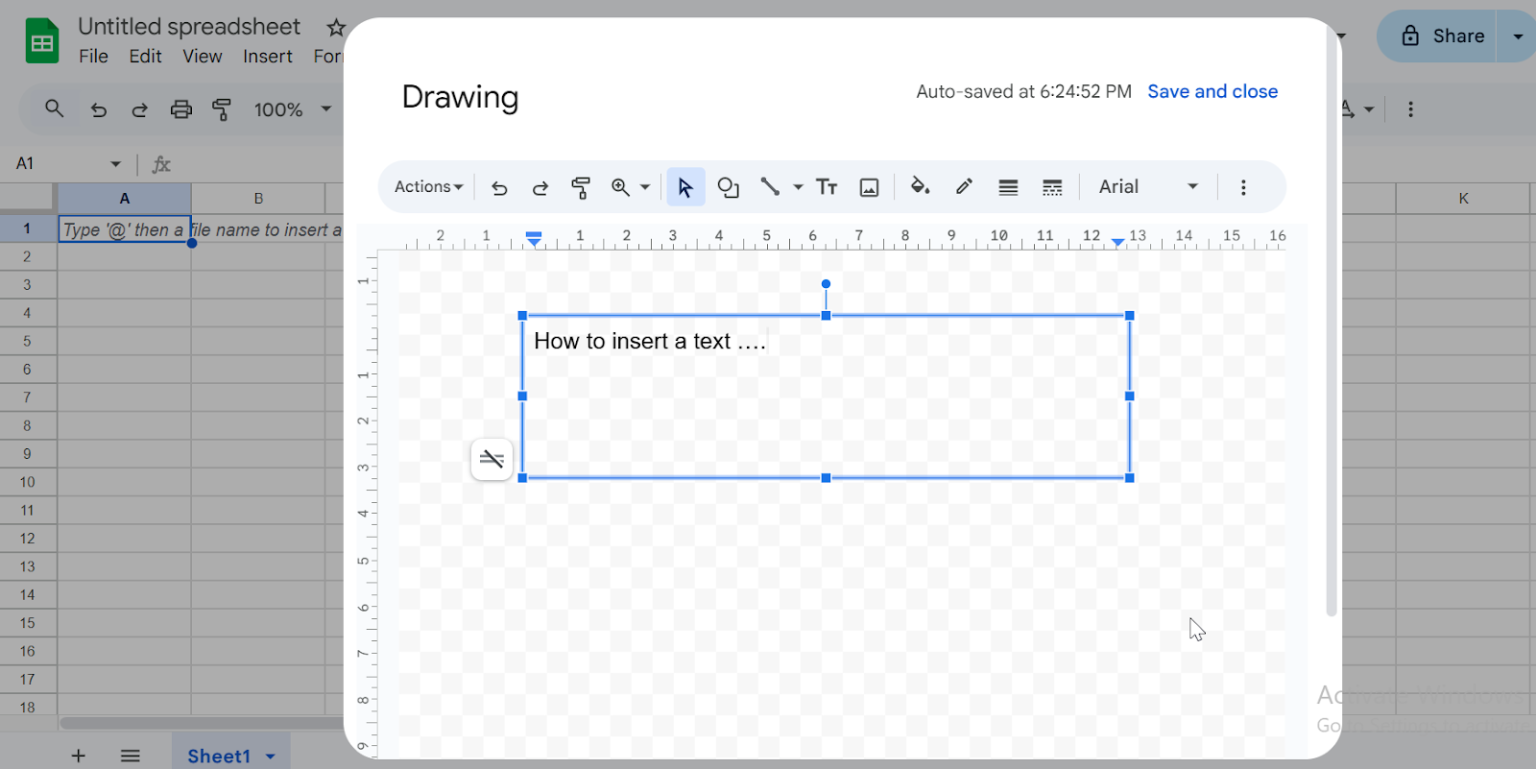Open the fill color tool
This screenshot has width=1536, height=769.
coord(919,187)
